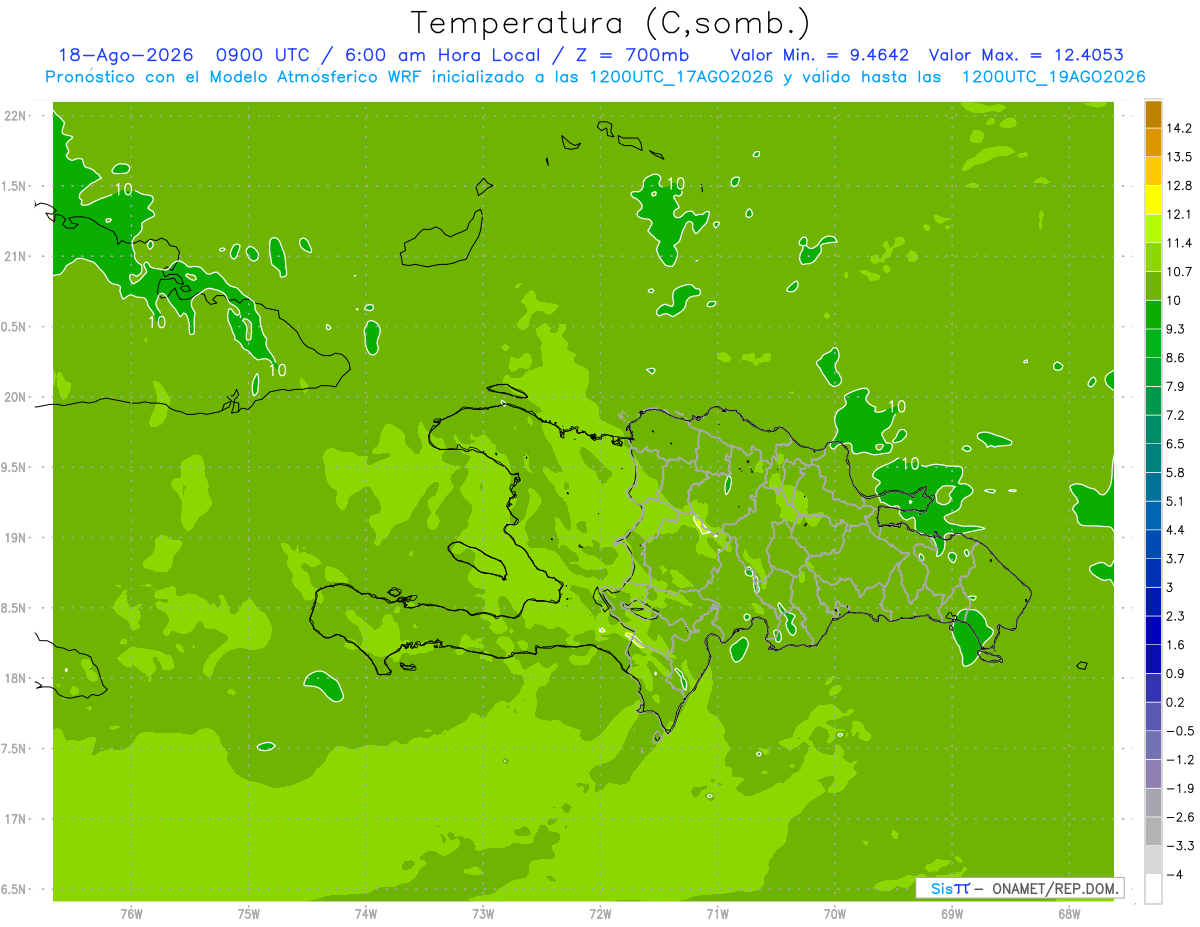Click legend label "14.2"
This screenshot has width=1200, height=927.
click(x=1179, y=128)
